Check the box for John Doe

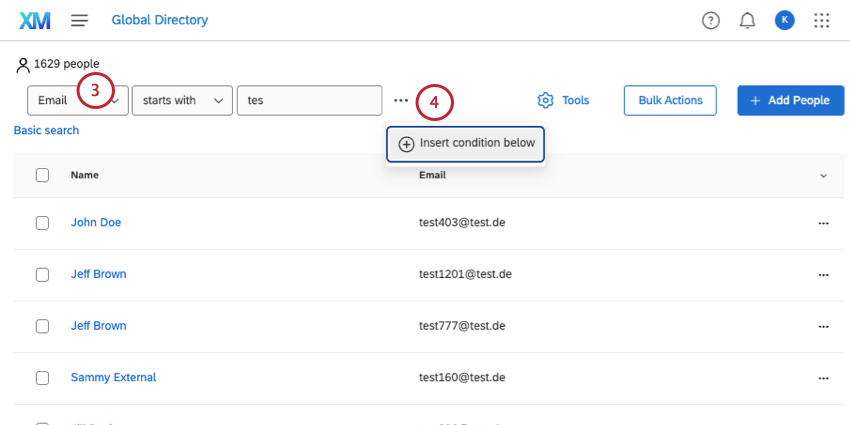[42, 223]
